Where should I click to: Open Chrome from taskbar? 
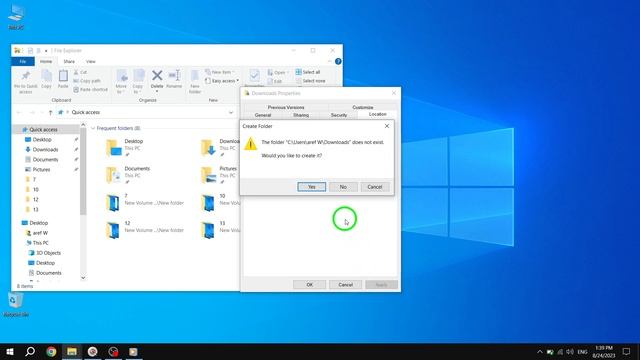[x=51, y=351]
